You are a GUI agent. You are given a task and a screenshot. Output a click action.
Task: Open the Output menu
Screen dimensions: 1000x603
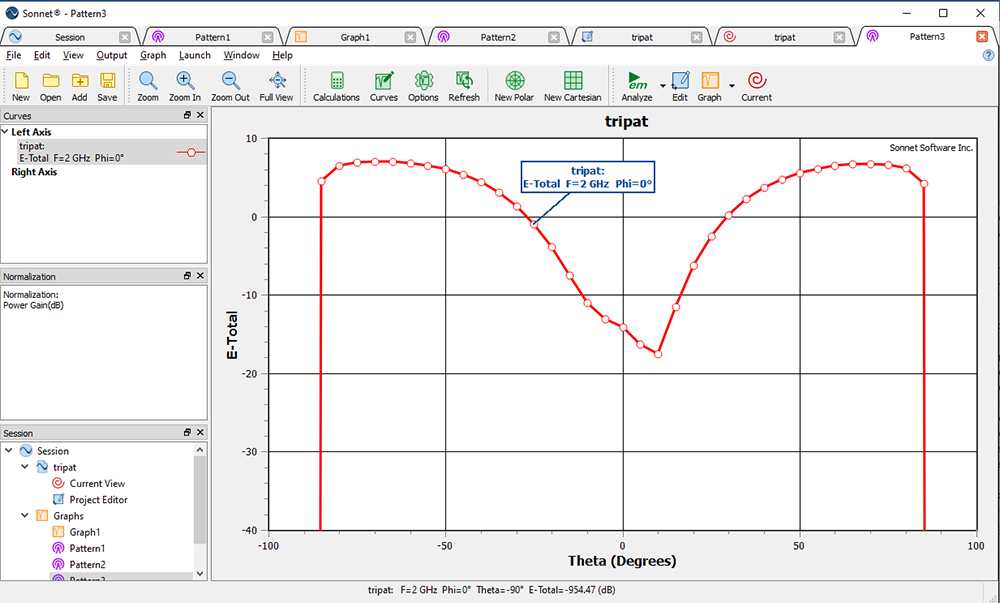pyautogui.click(x=112, y=55)
